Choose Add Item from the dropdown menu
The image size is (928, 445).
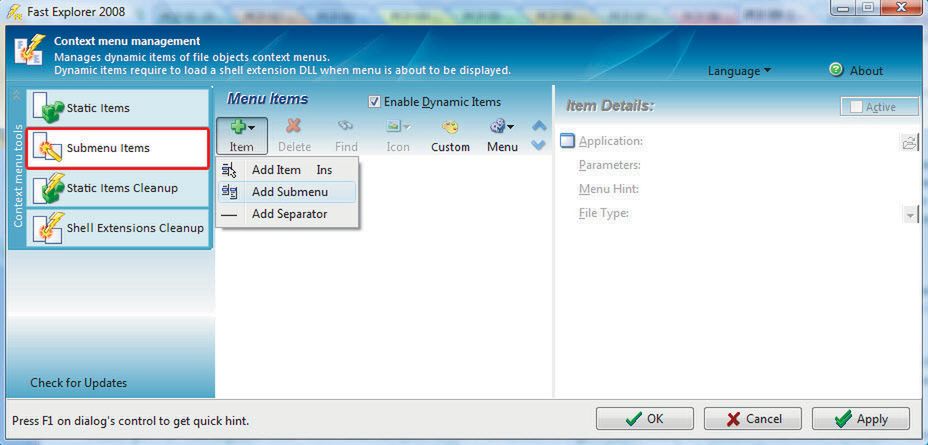click(x=288, y=170)
